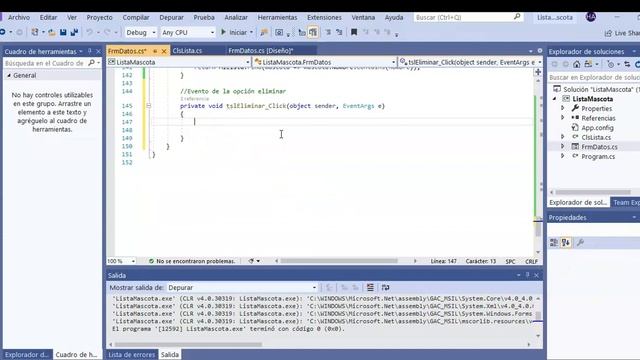The image size is (640, 360).
Task: Click the Solution Explorer horizontal scrollbar
Action: click(x=593, y=192)
